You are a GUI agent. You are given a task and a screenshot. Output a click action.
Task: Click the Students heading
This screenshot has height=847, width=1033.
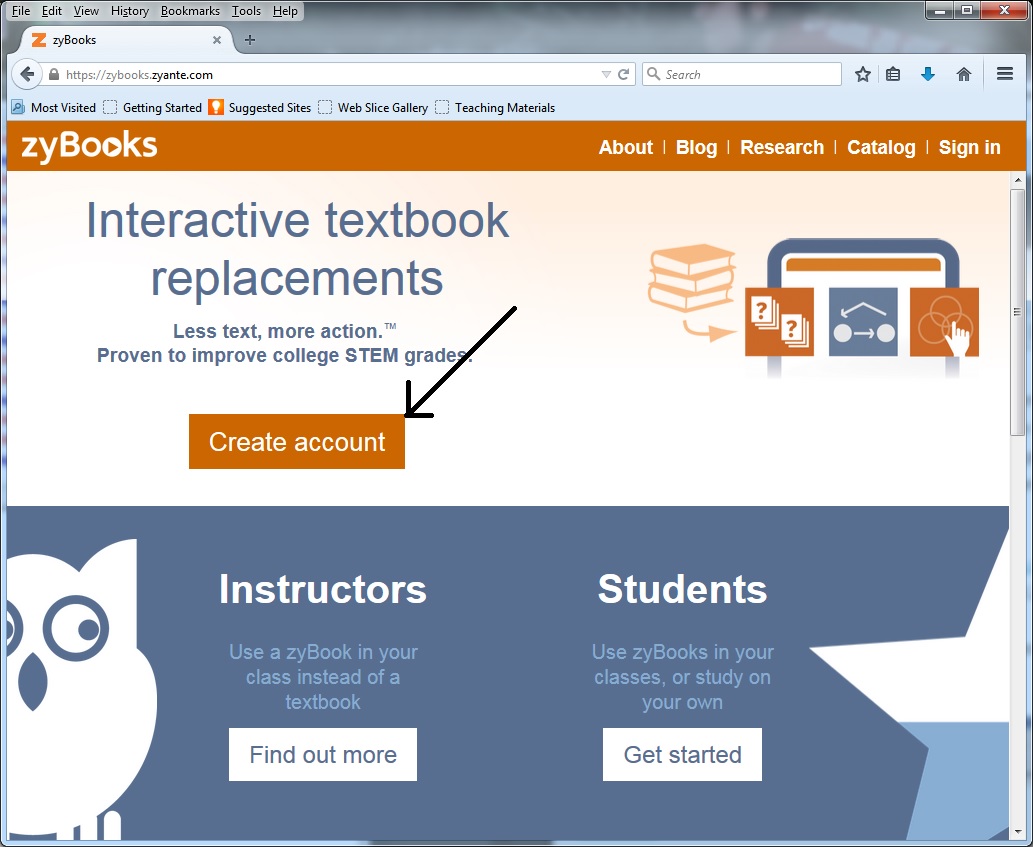tap(683, 589)
